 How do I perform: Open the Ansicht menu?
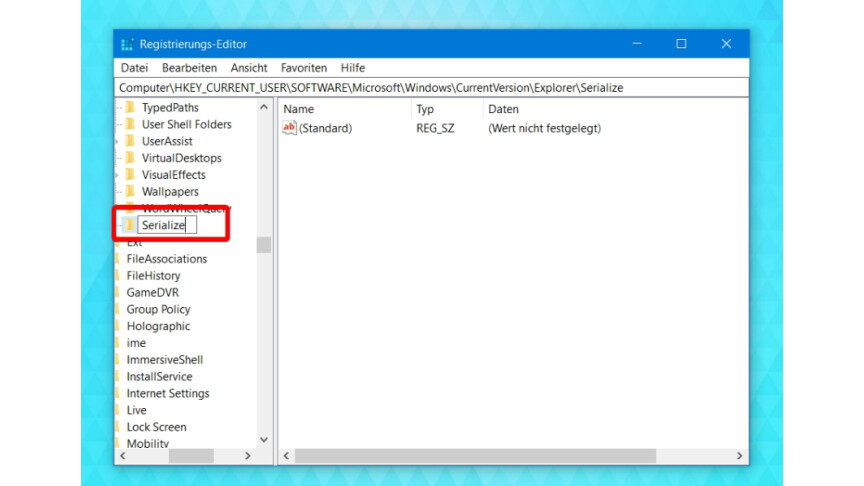[x=249, y=68]
